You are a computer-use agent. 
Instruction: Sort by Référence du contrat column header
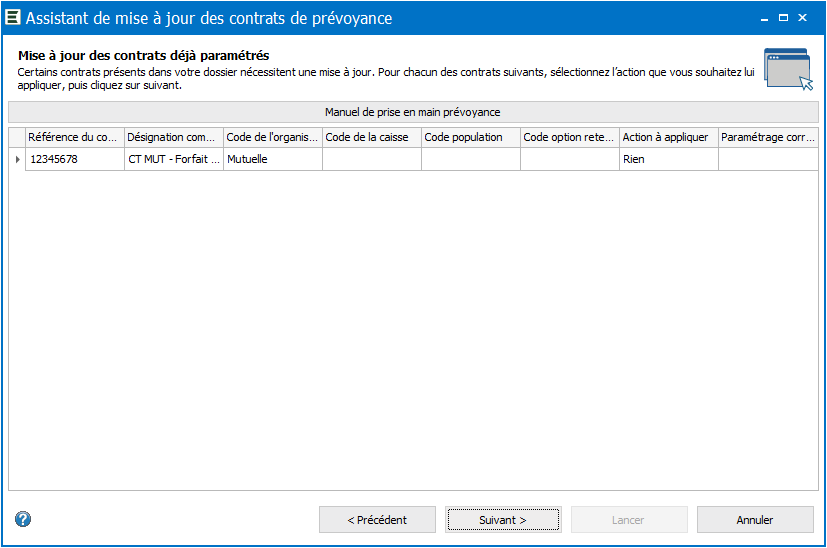coord(75,138)
